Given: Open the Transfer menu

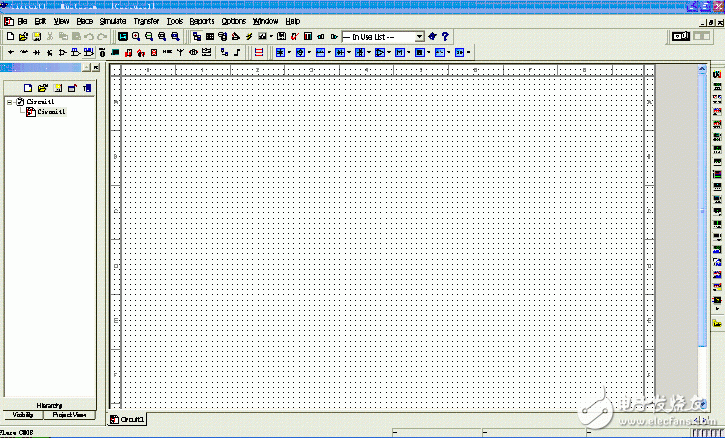Looking at the screenshot, I should (x=146, y=20).
